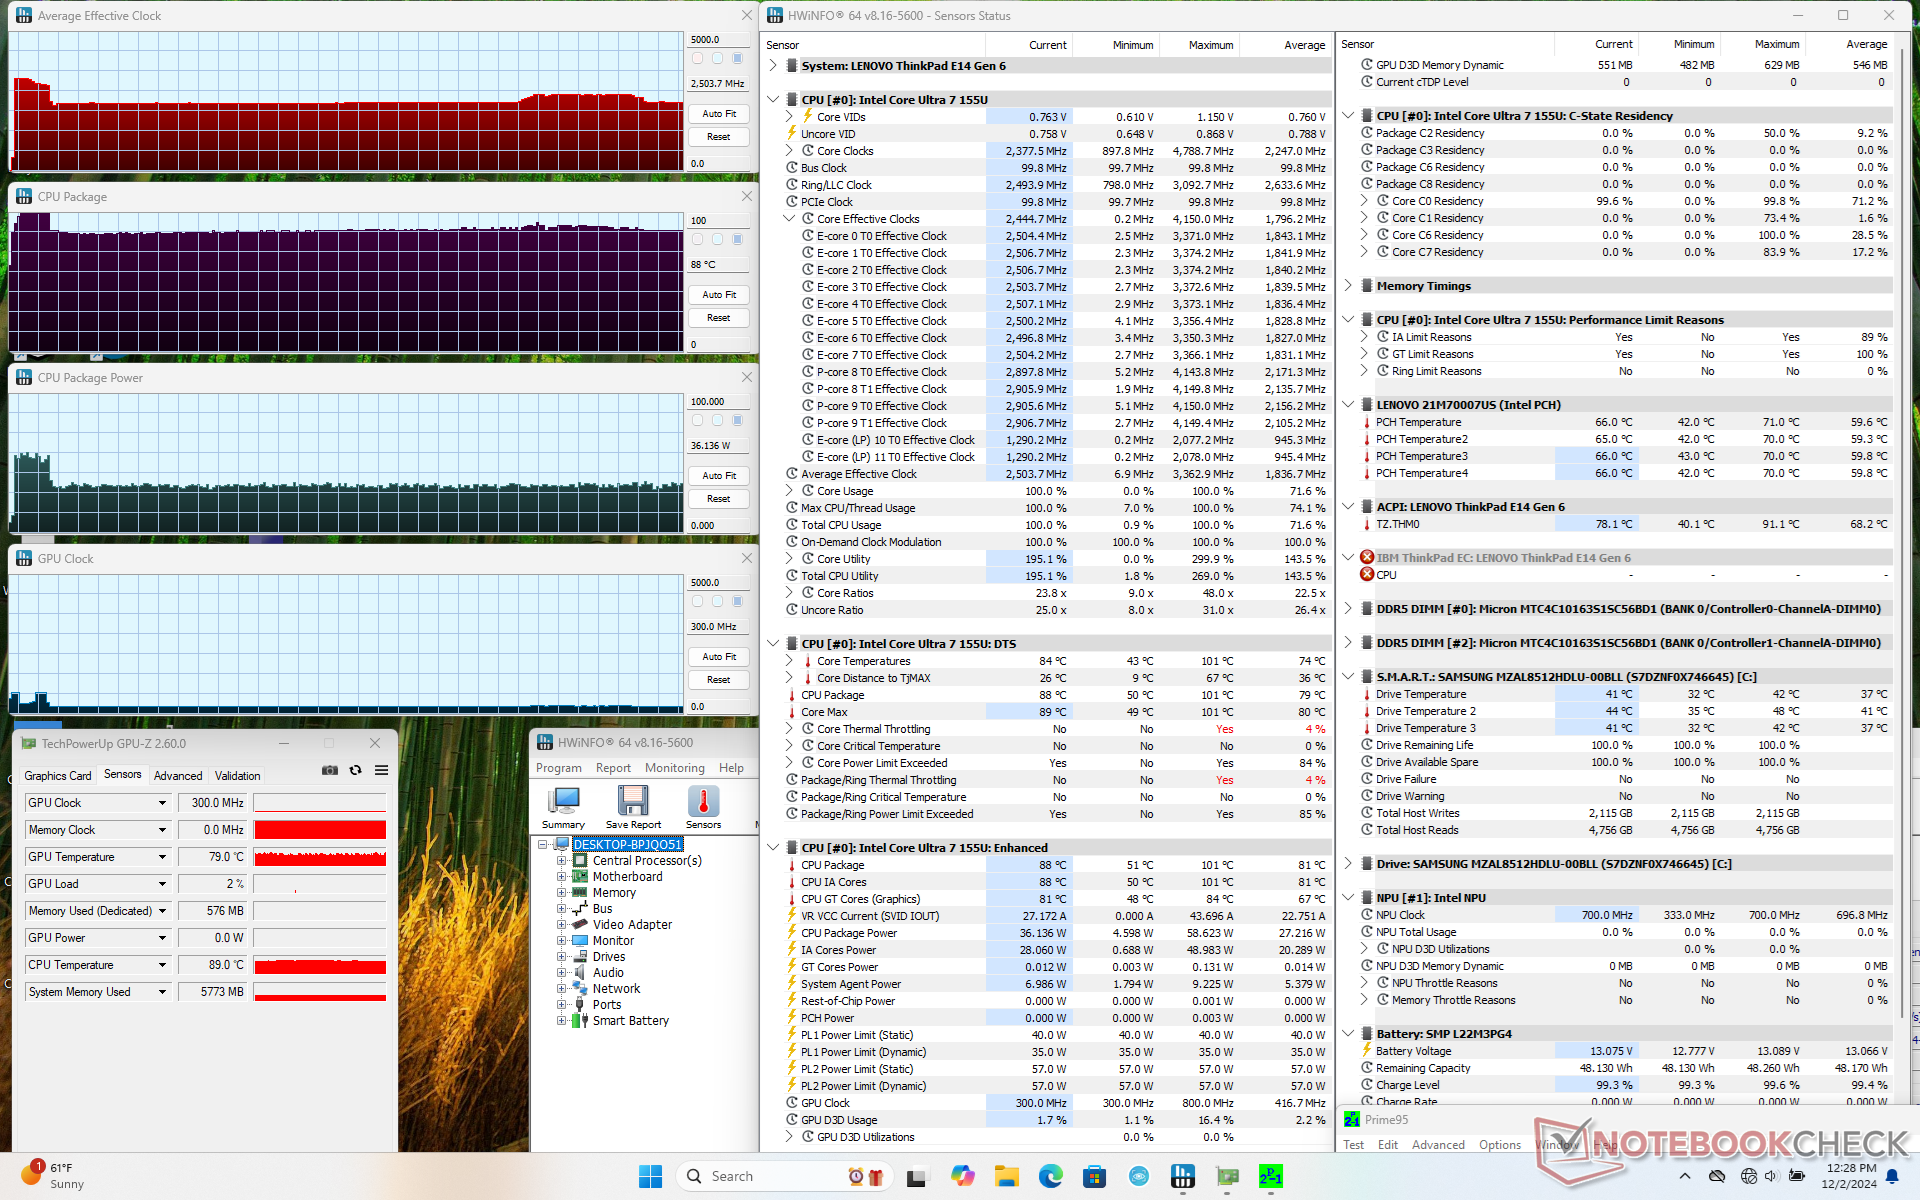Screen dimensions: 1920x1200
Task: Open GPU Clock sensor dropdown in GPU-Z
Action: (162, 803)
